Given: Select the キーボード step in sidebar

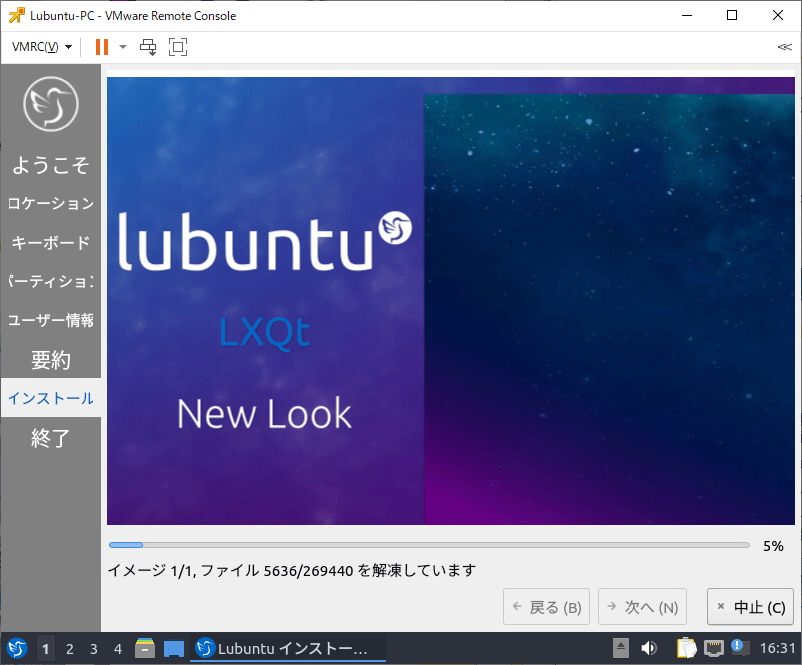Looking at the screenshot, I should (51, 242).
